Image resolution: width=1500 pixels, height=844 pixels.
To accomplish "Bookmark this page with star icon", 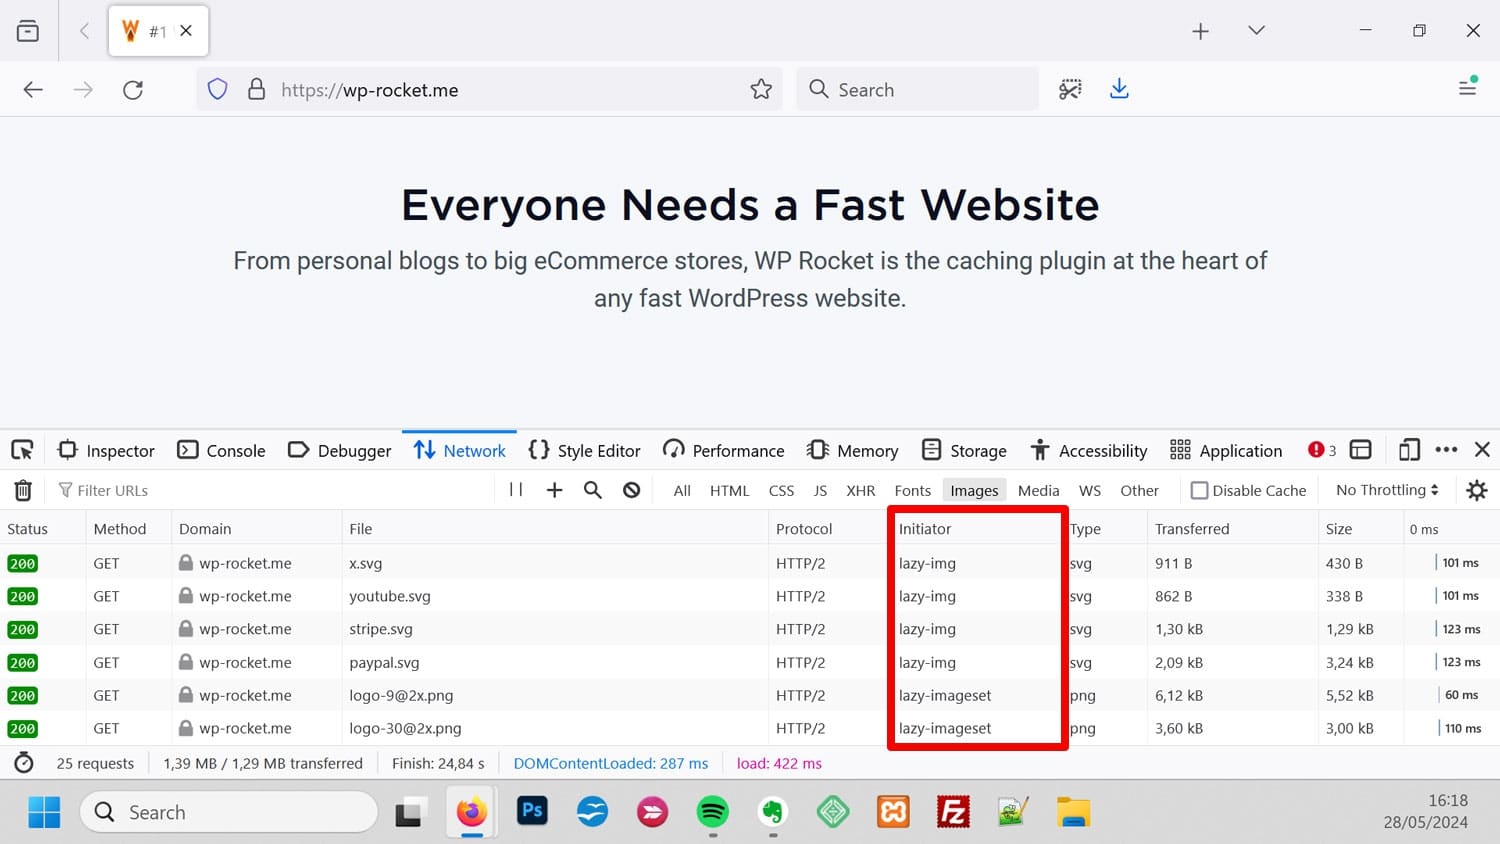I will (x=761, y=89).
